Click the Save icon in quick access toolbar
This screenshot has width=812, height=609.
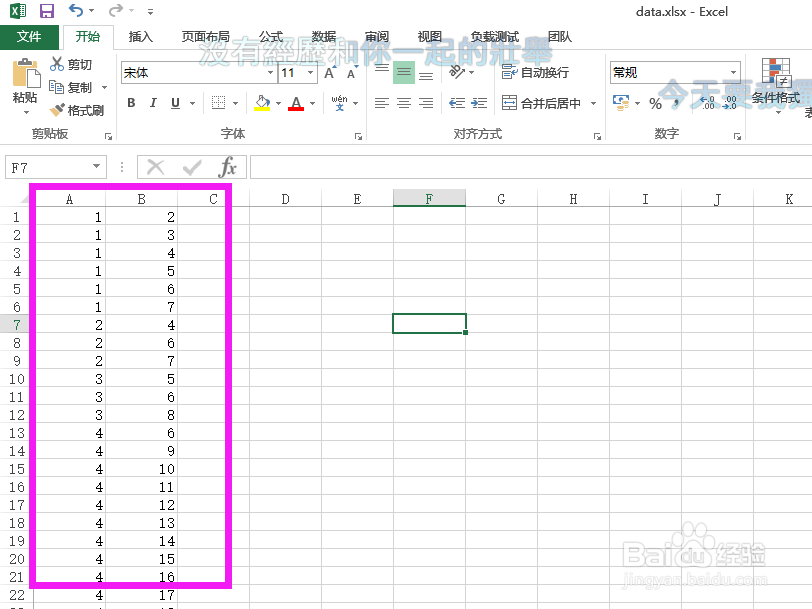(x=47, y=11)
